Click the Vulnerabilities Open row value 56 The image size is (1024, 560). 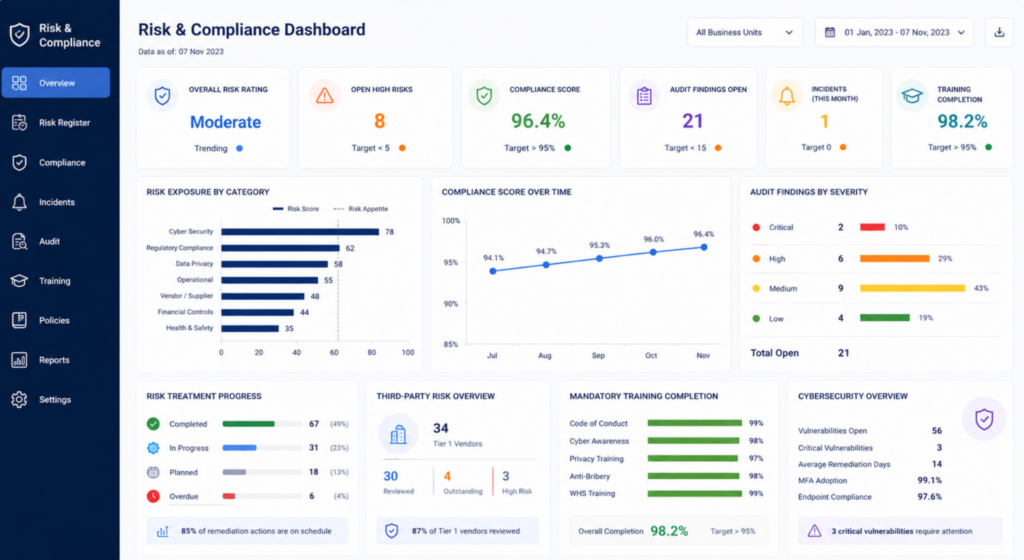click(936, 431)
